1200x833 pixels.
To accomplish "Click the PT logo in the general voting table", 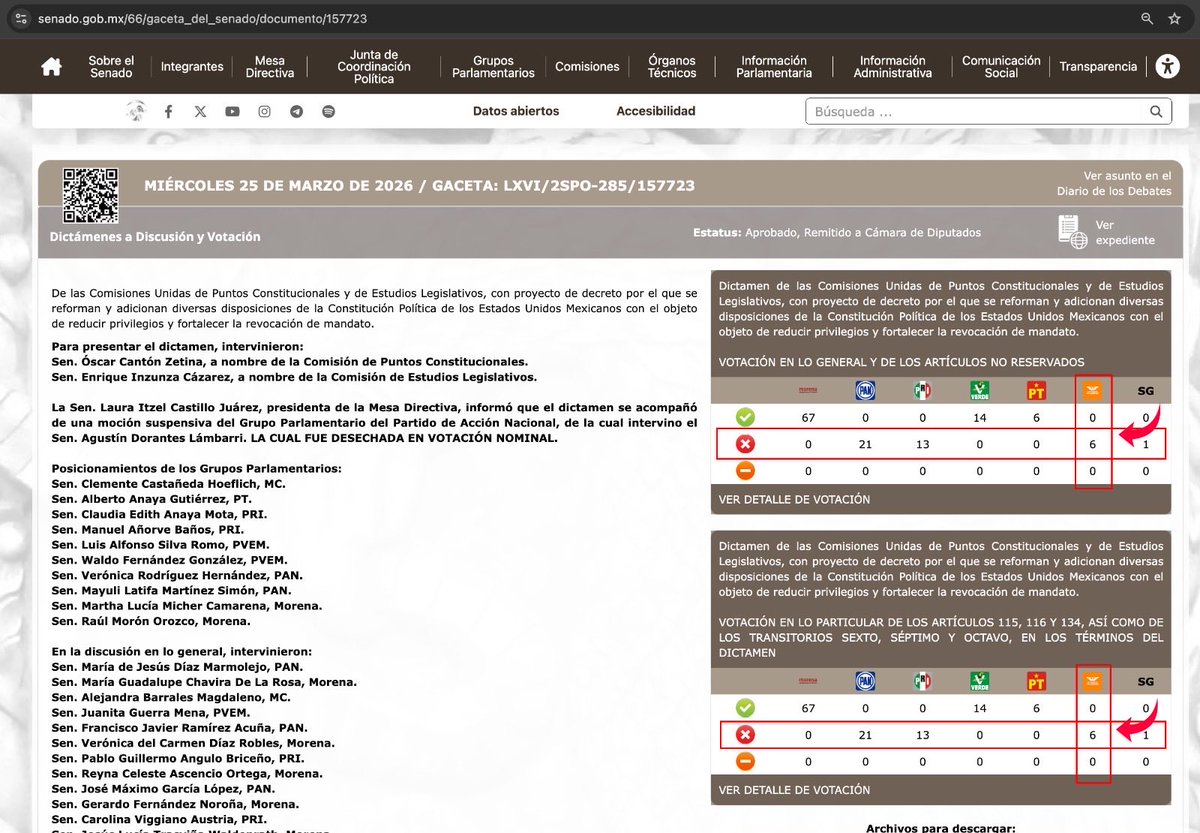I will pos(1036,390).
